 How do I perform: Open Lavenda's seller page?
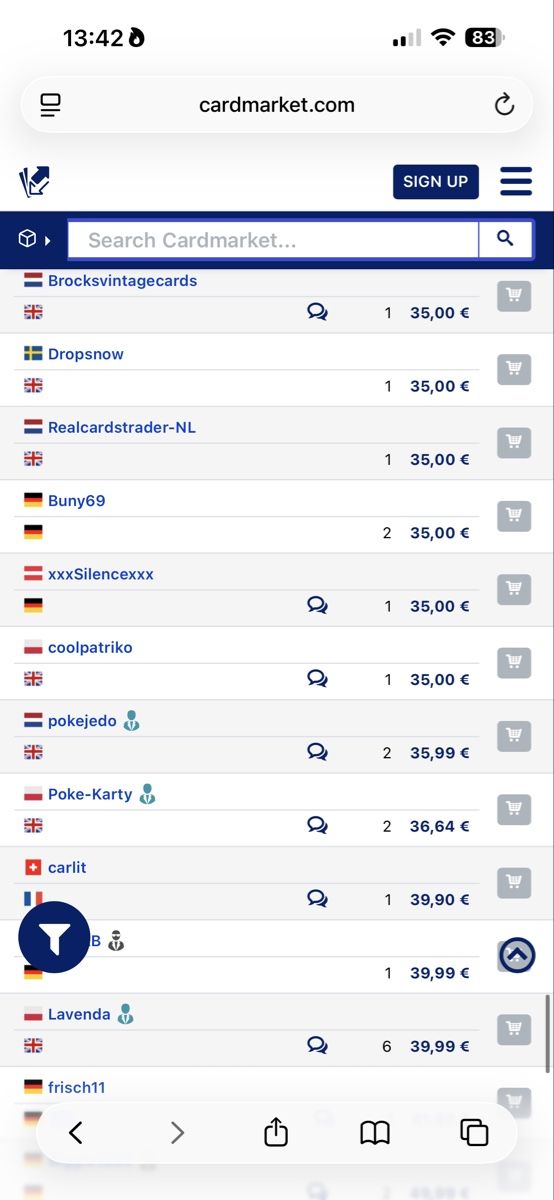[79, 1014]
